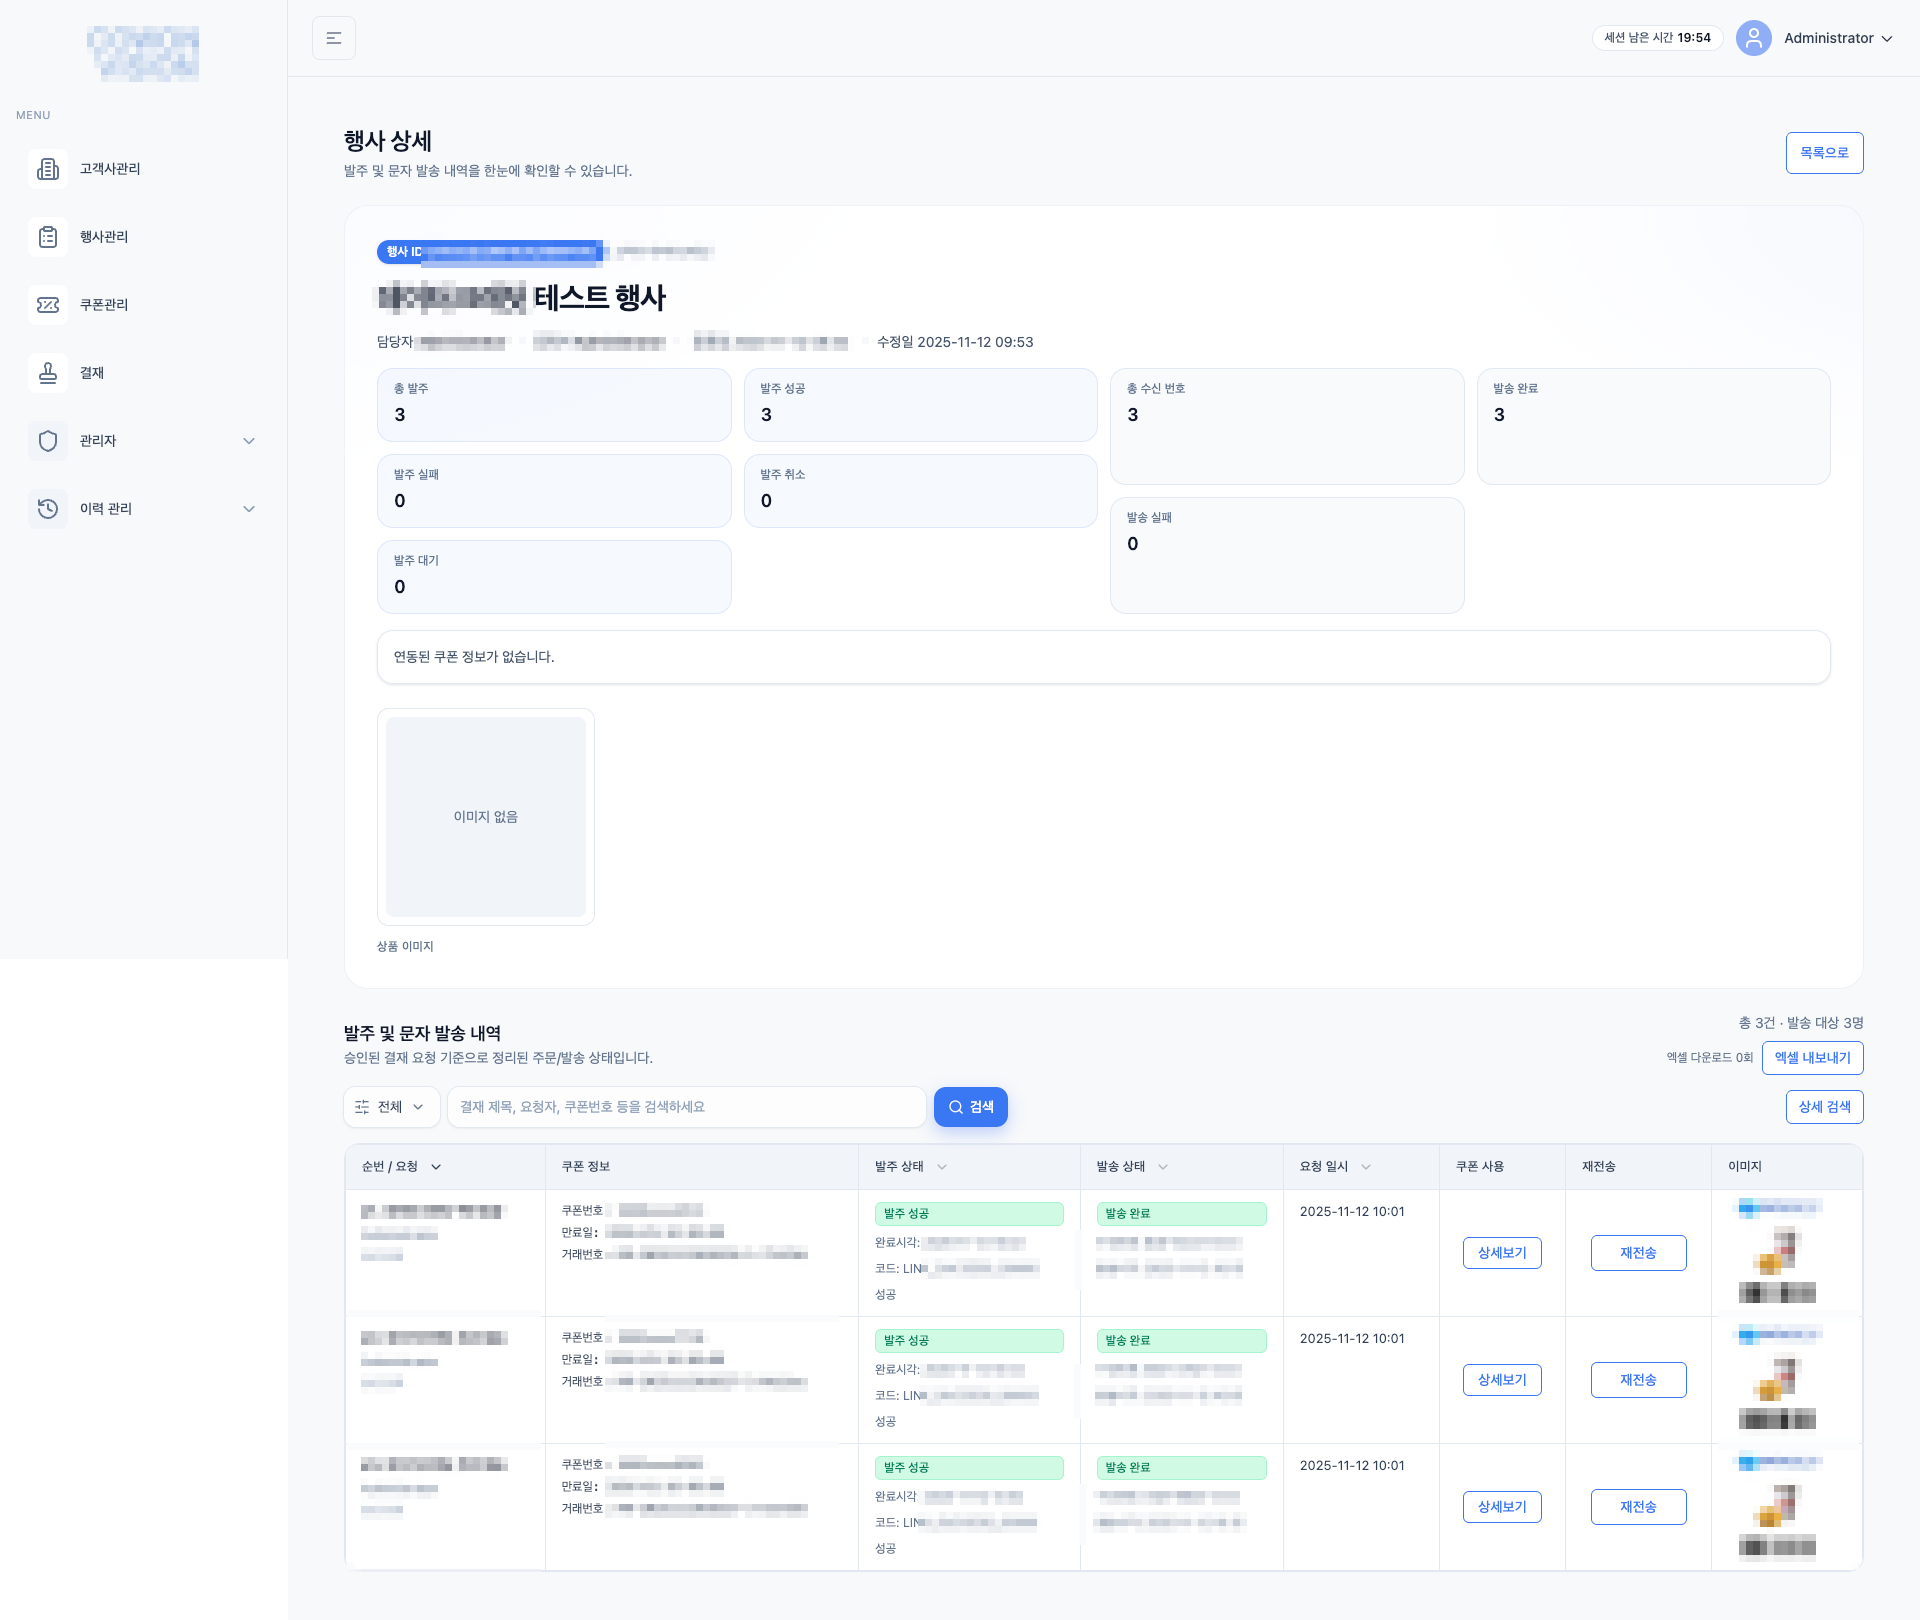Click the 고객사관리 building icon
The width and height of the screenshot is (1920, 1620).
tap(48, 169)
